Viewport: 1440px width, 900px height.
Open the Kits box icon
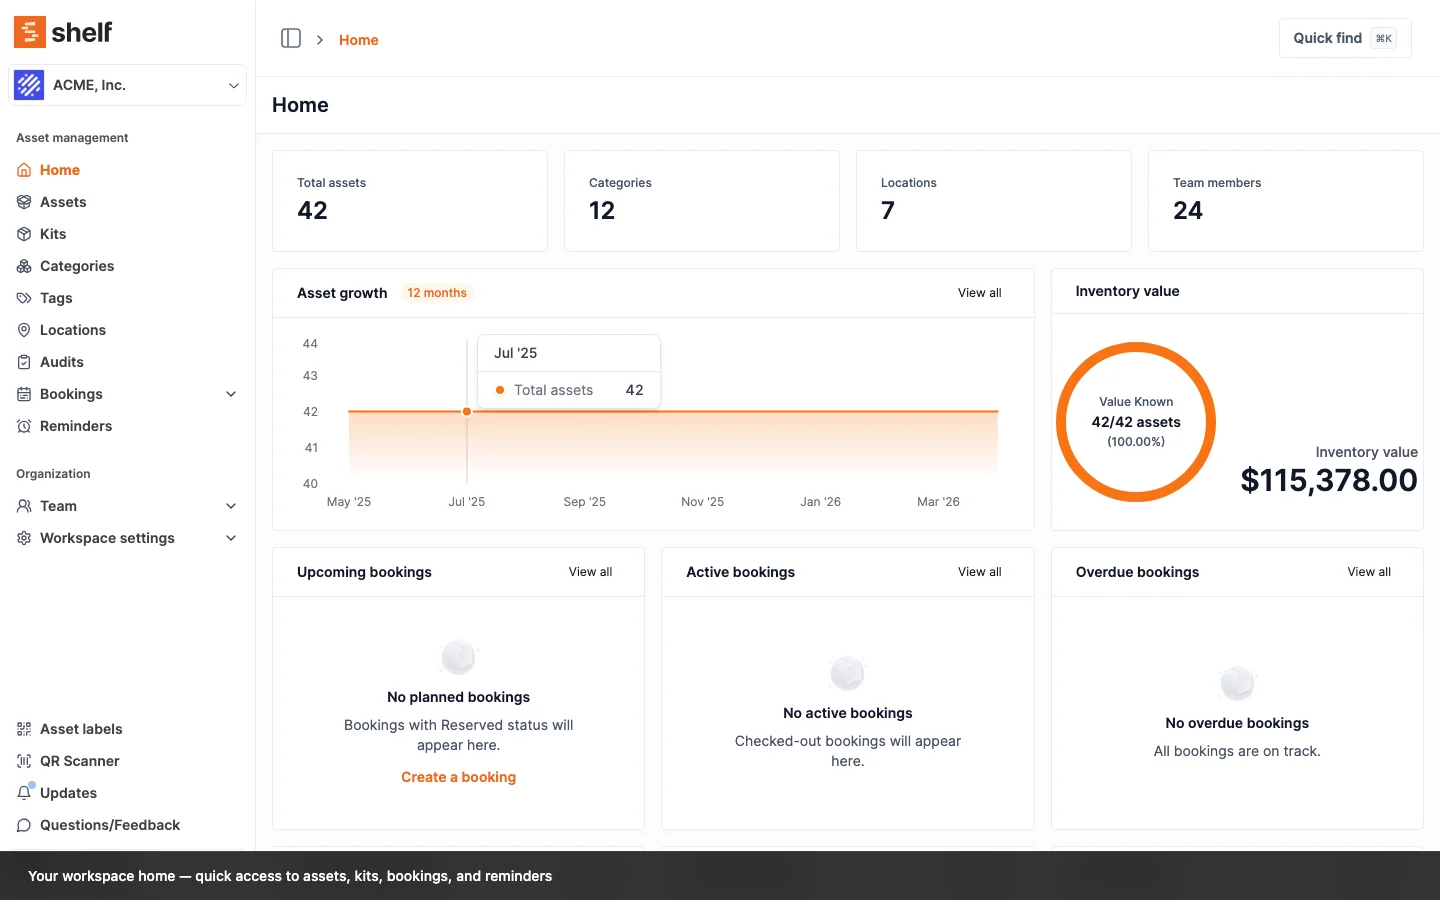coord(24,234)
